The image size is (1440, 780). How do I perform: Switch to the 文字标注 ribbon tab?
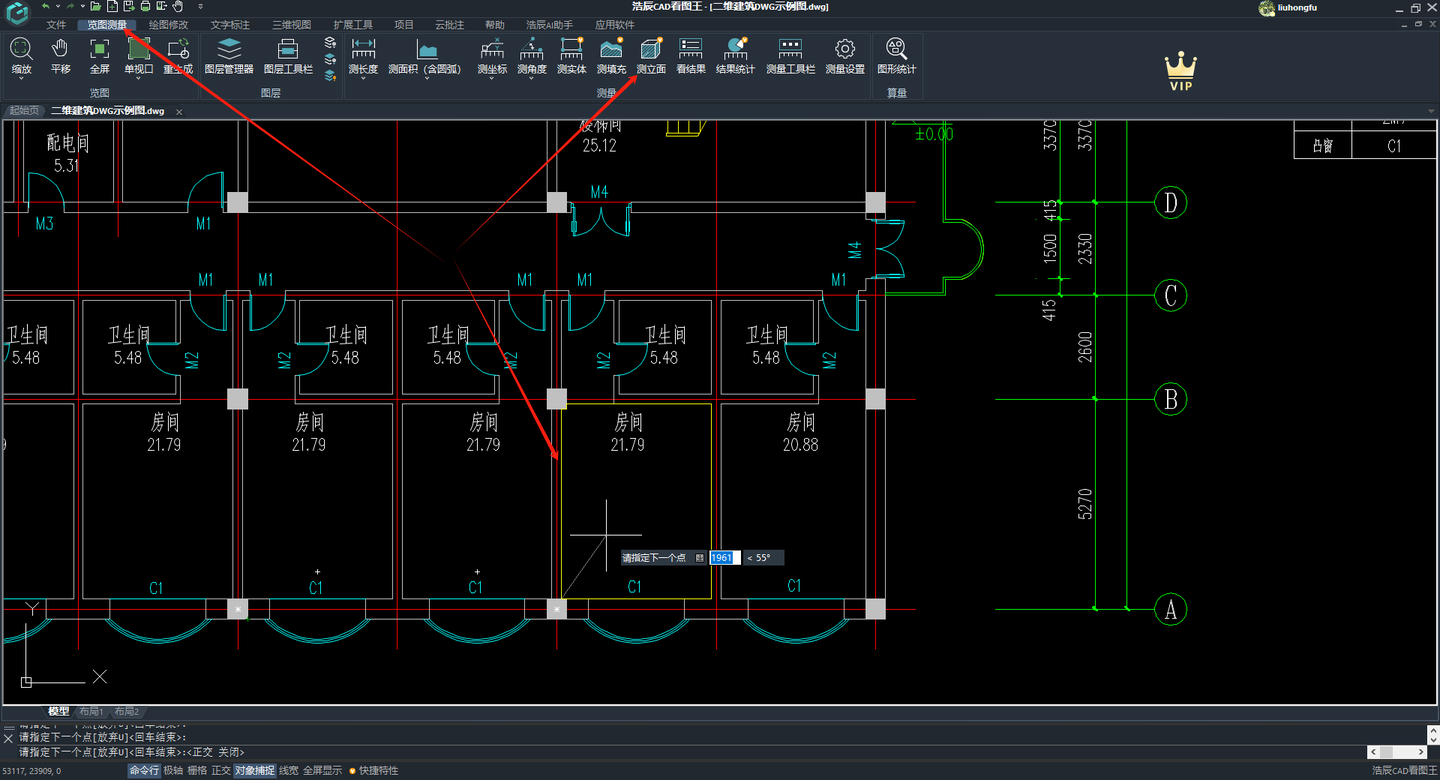230,24
